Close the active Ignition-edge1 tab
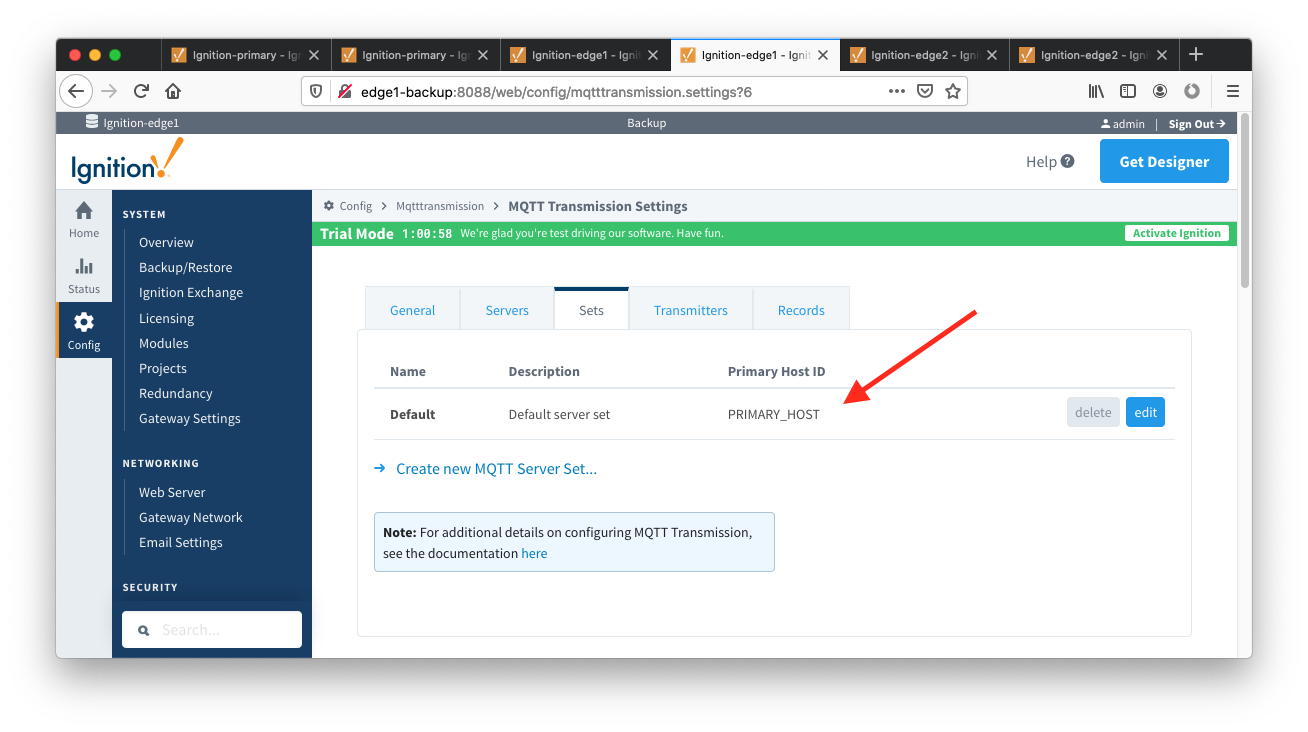1308x732 pixels. point(822,55)
